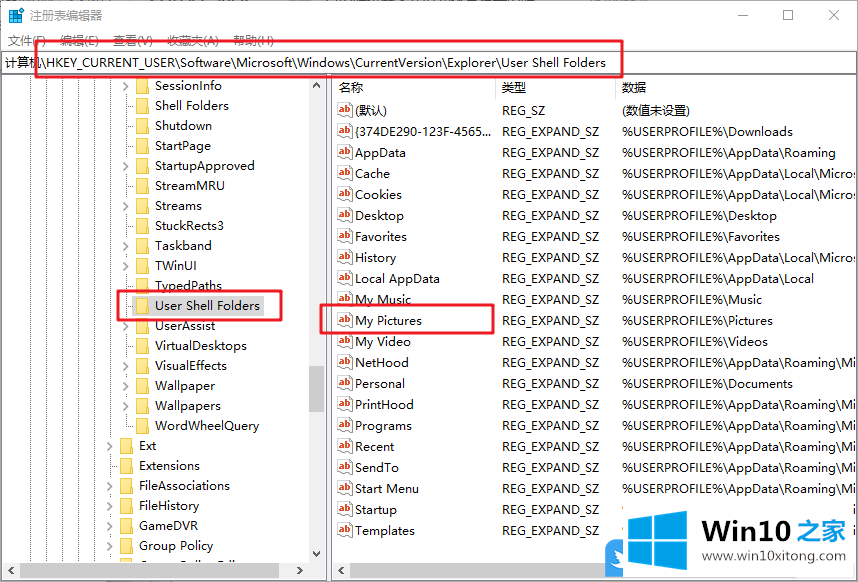Click the registry path address bar
This screenshot has width=858, height=582.
point(428,63)
